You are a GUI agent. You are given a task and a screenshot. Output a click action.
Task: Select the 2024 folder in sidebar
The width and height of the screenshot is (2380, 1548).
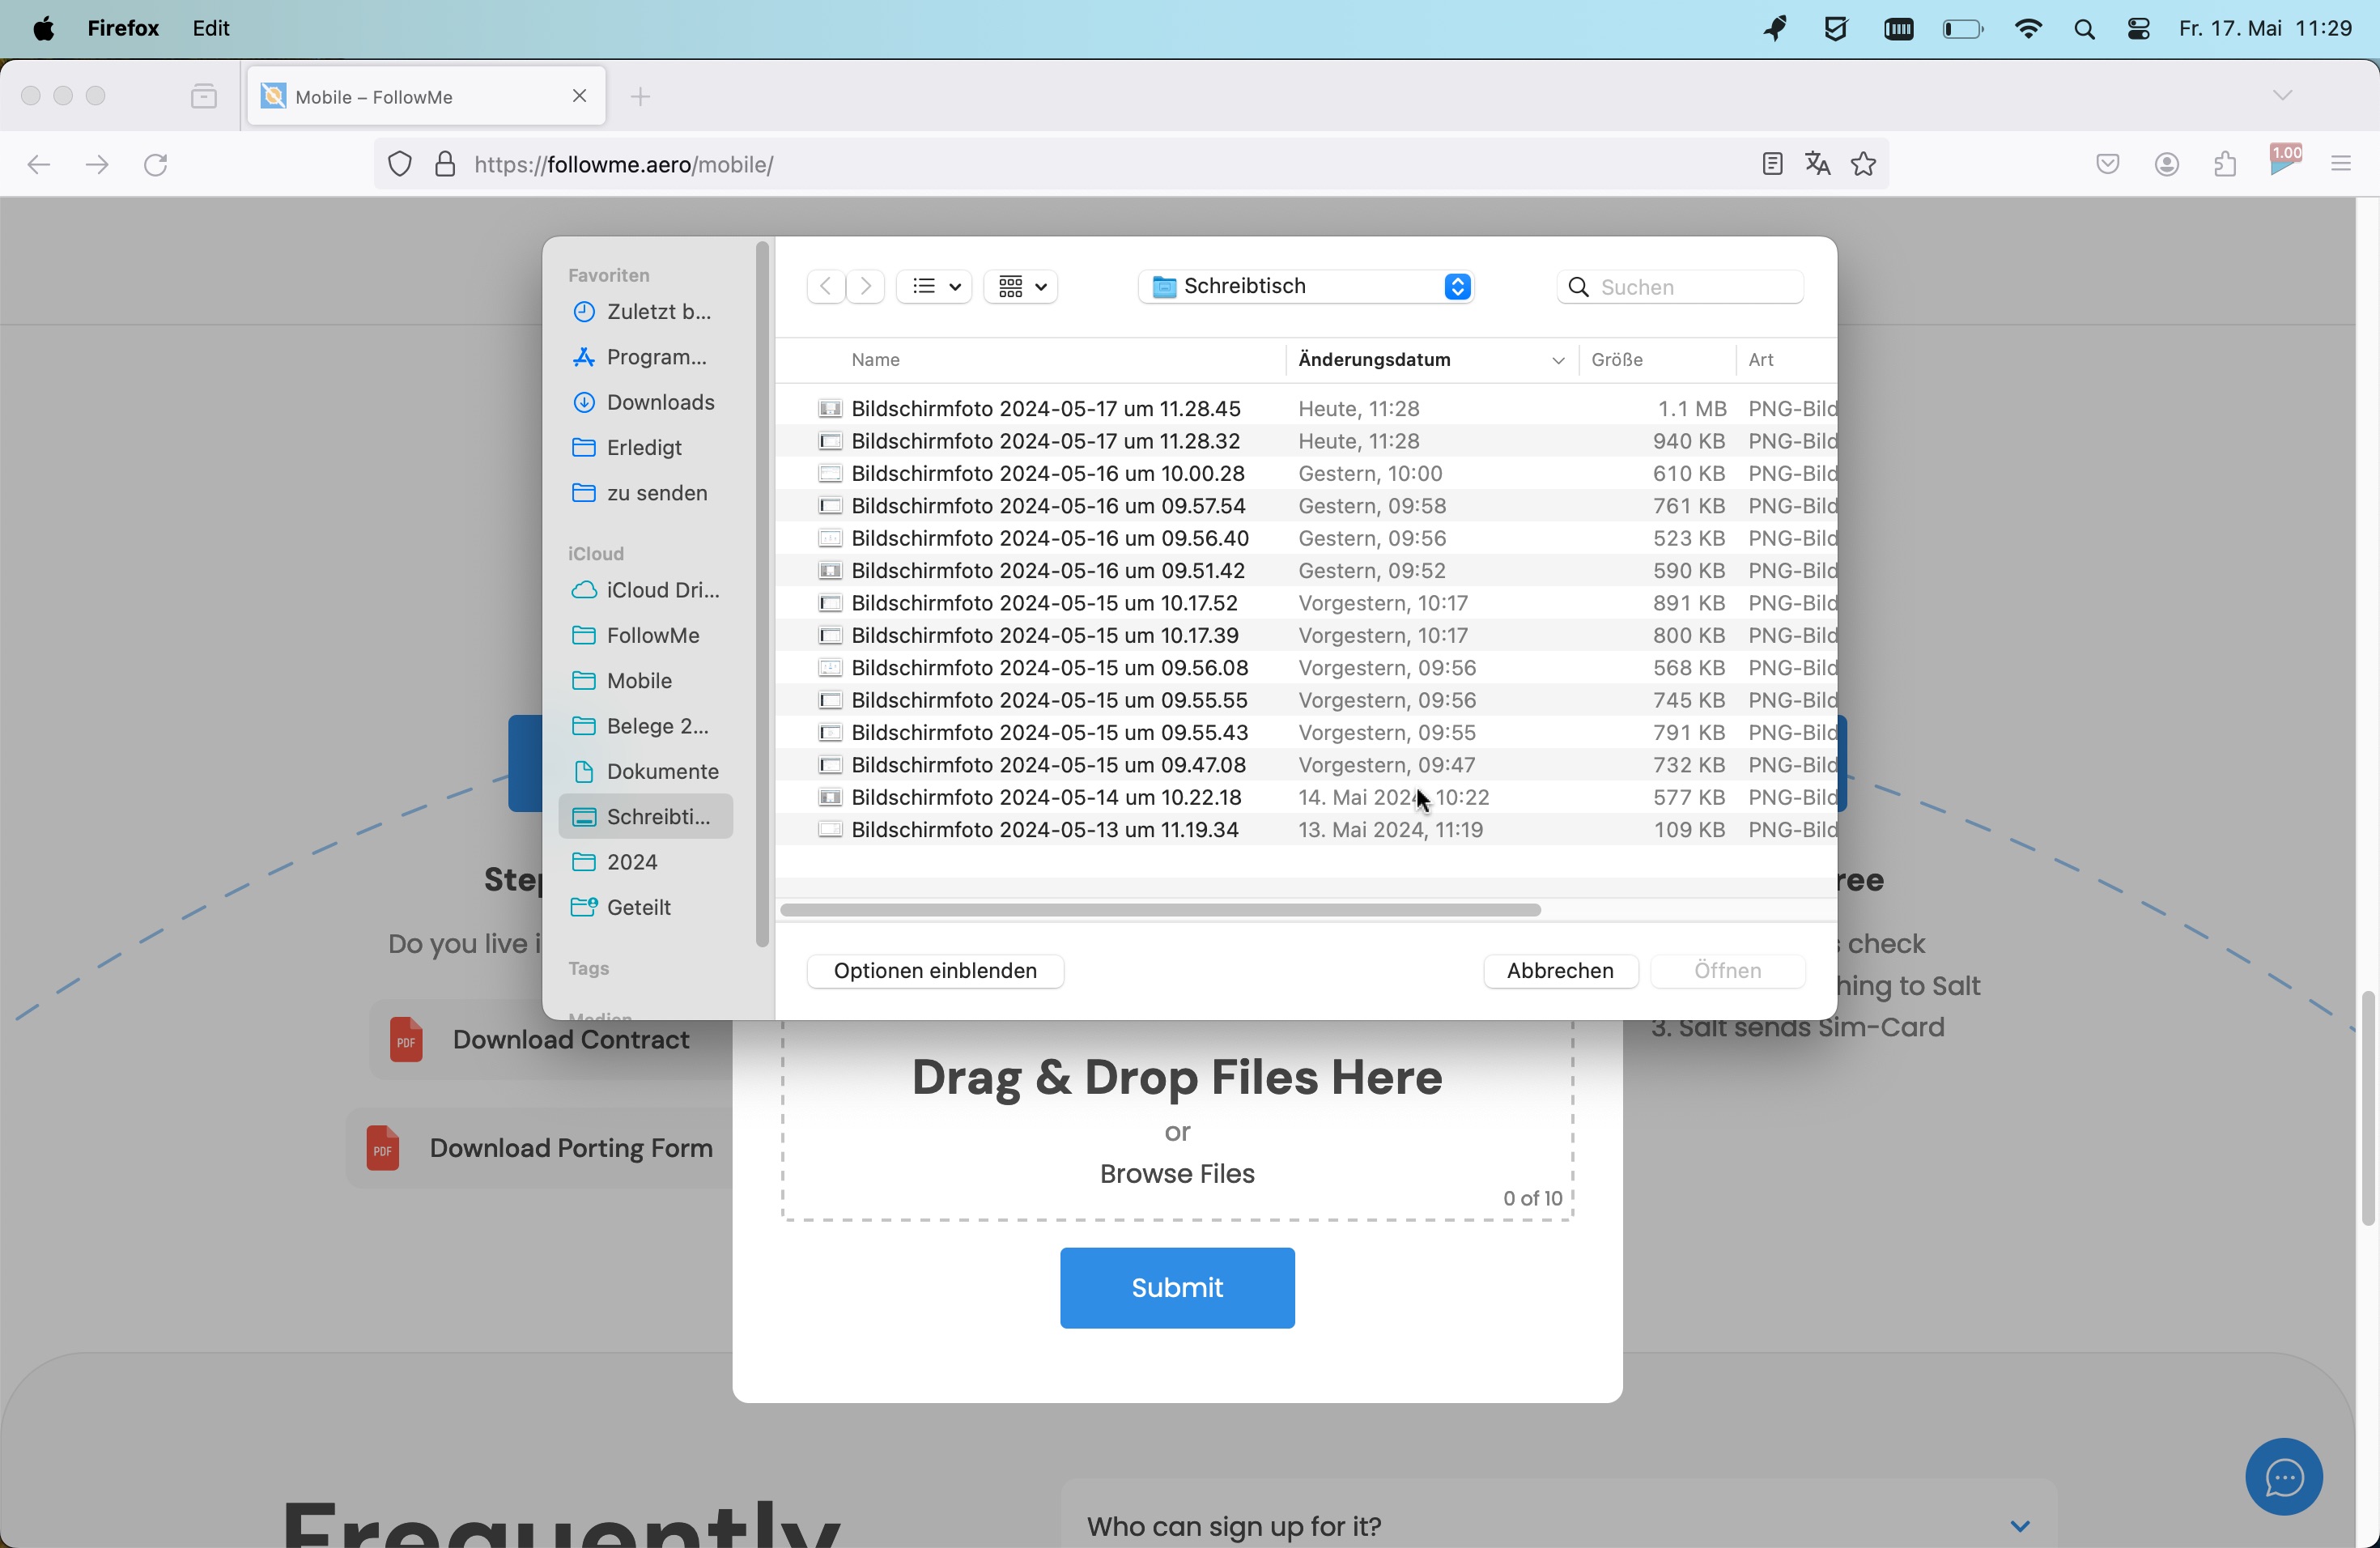point(645,862)
